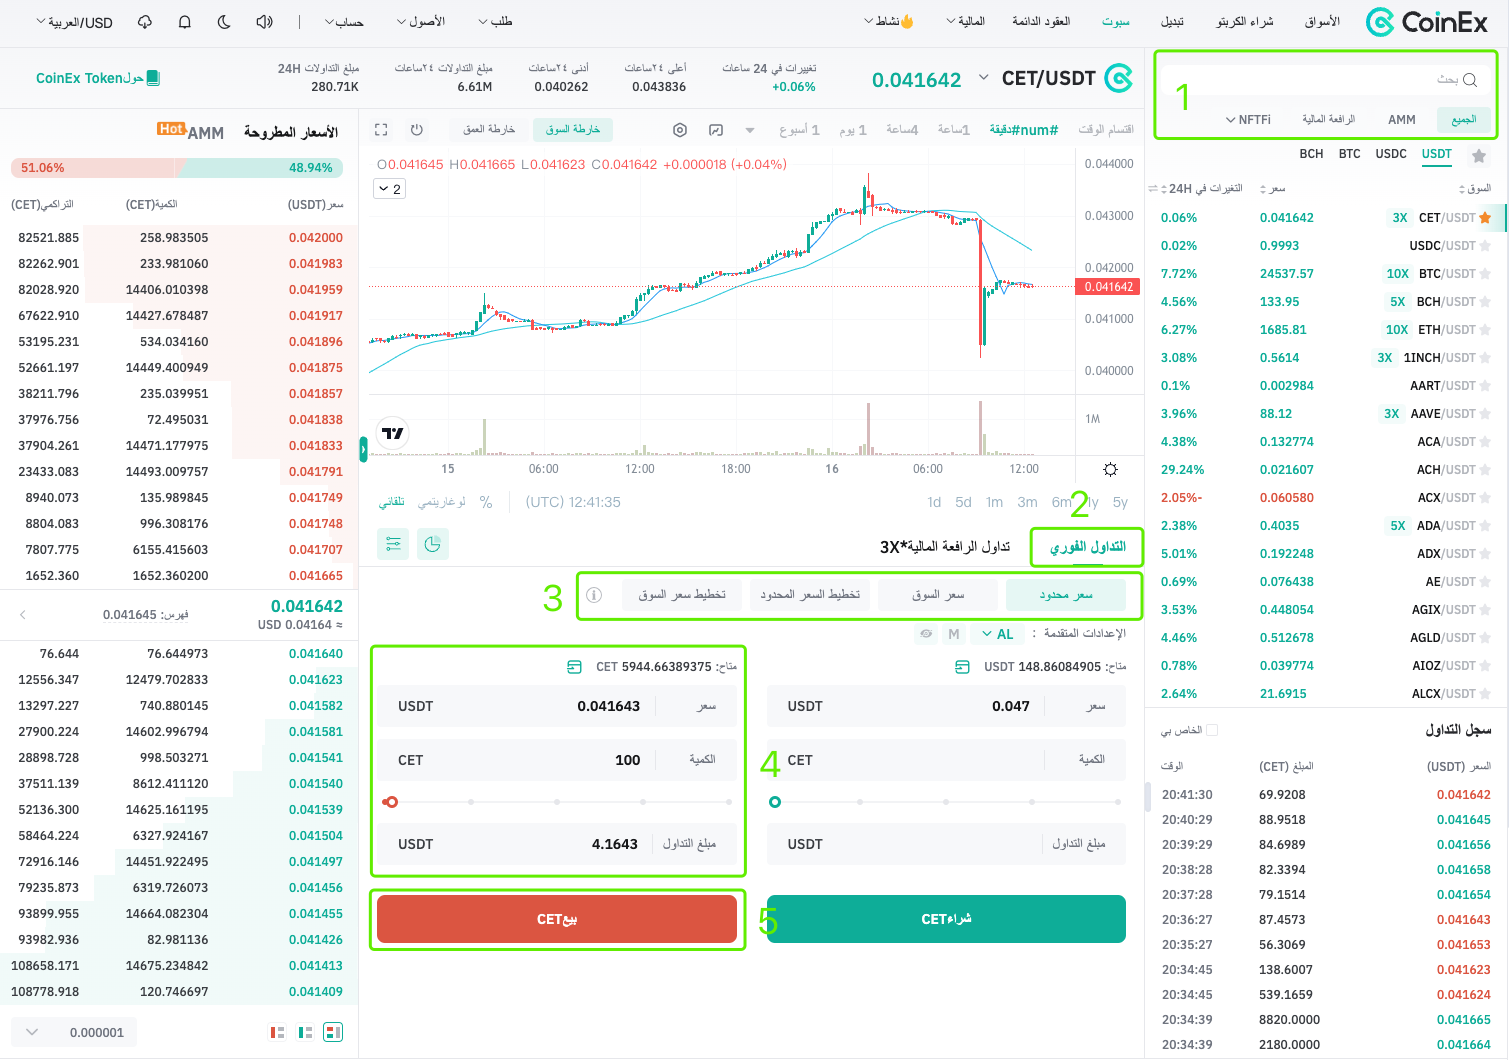
Task: Unfavorite CET/USDT with the orange star
Action: click(1485, 218)
